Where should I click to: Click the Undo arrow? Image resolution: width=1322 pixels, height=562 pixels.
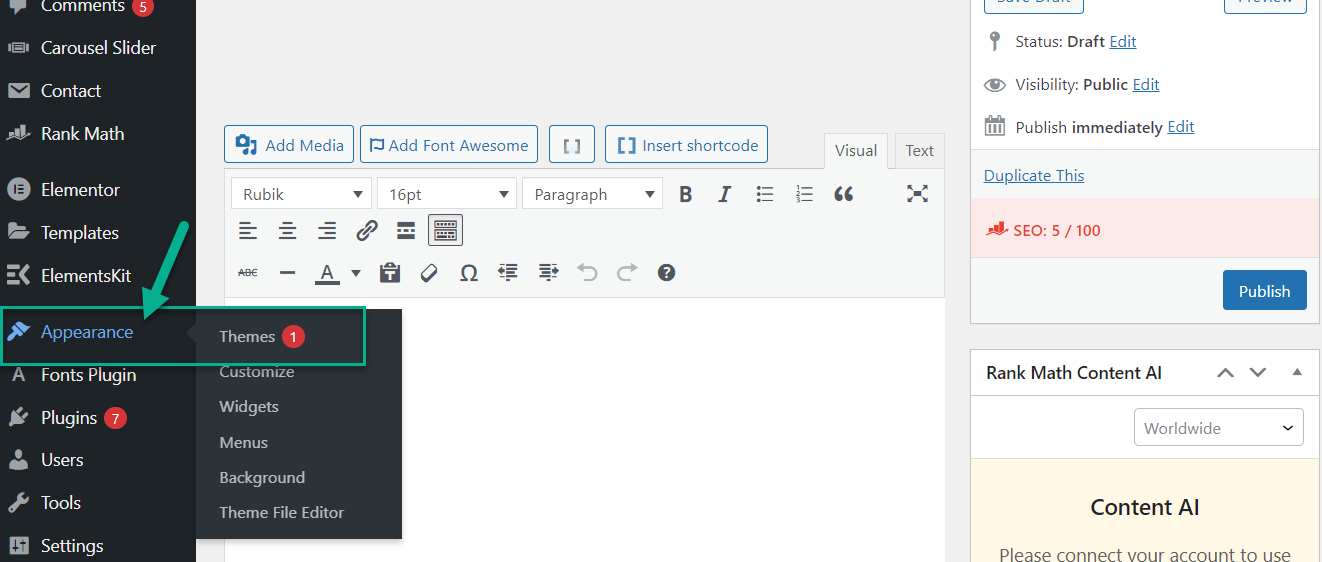[587, 272]
